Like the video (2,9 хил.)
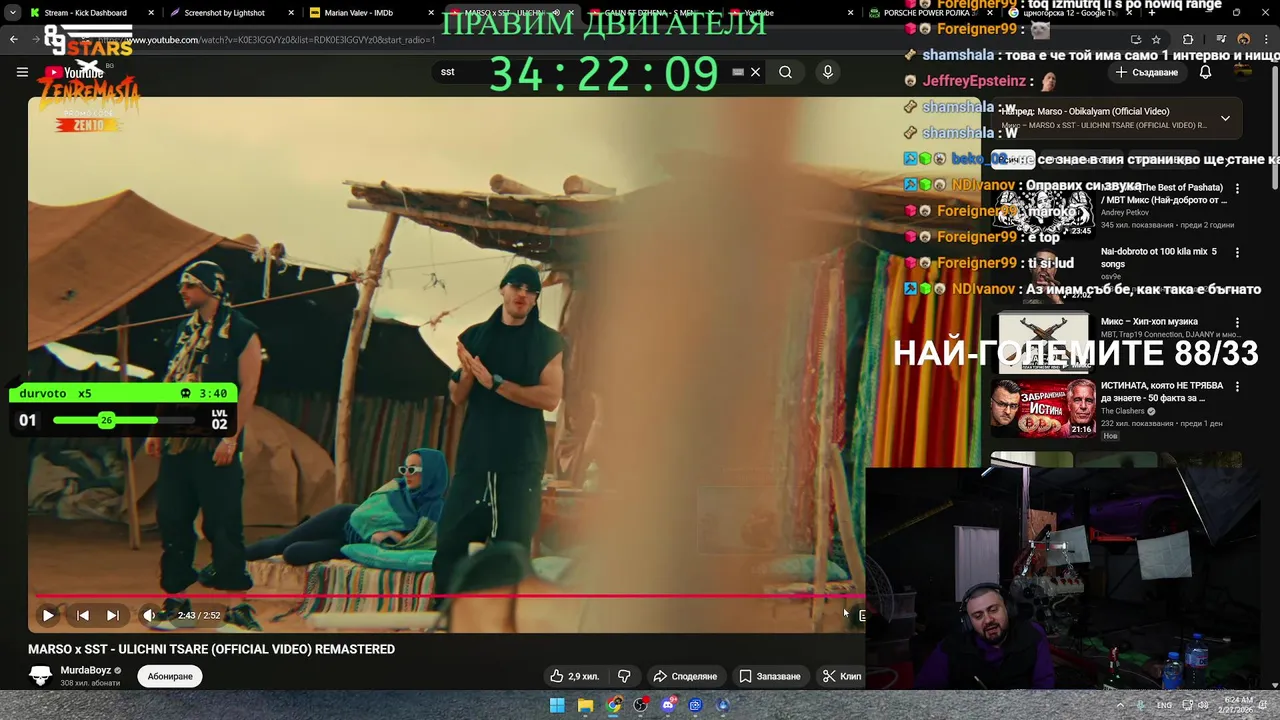 575,676
